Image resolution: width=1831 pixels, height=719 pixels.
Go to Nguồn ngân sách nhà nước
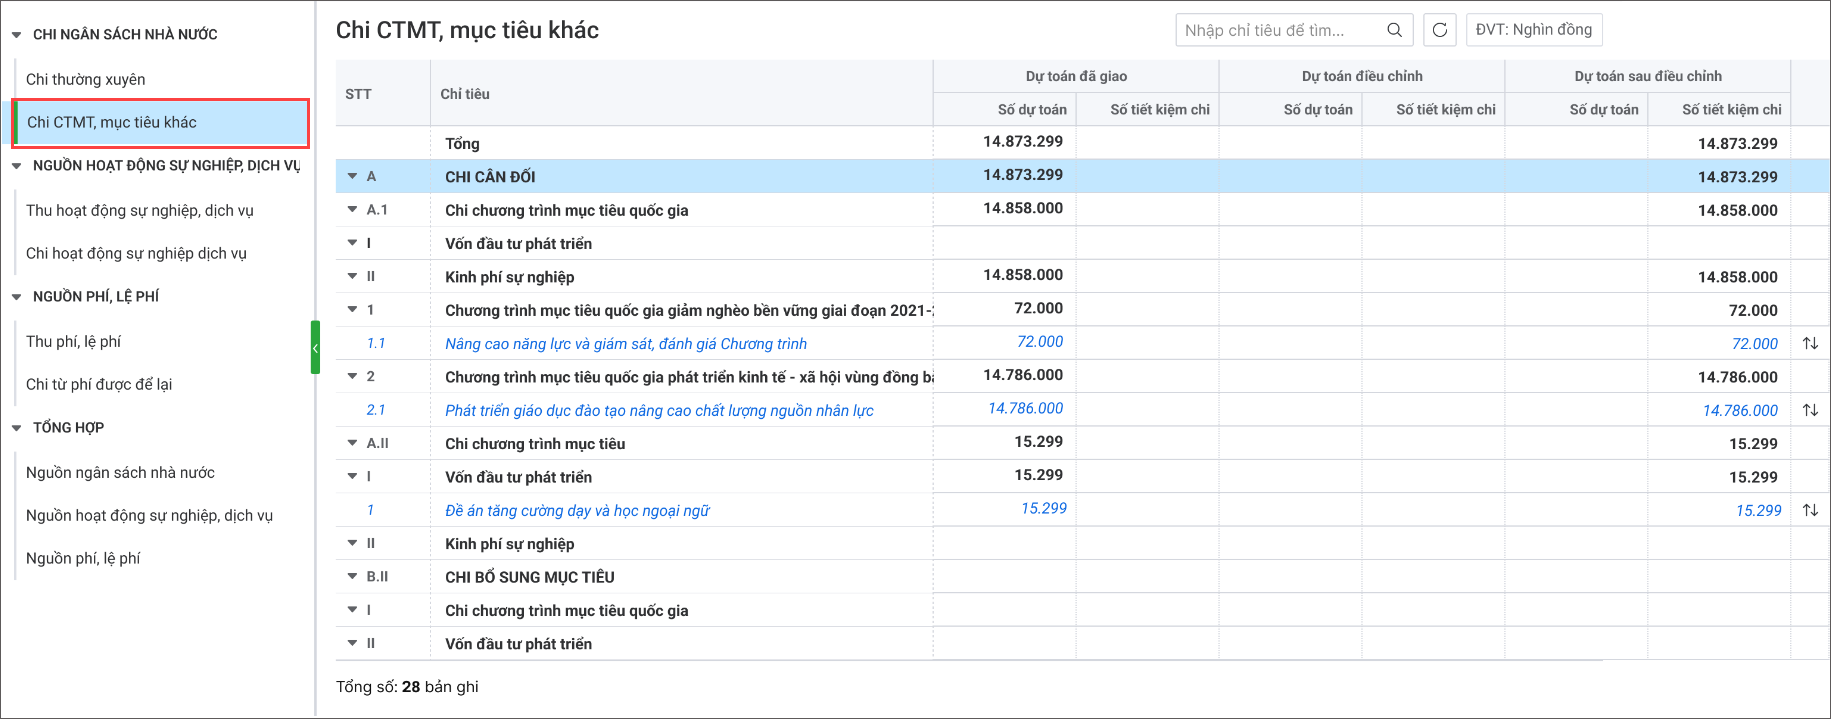120,472
